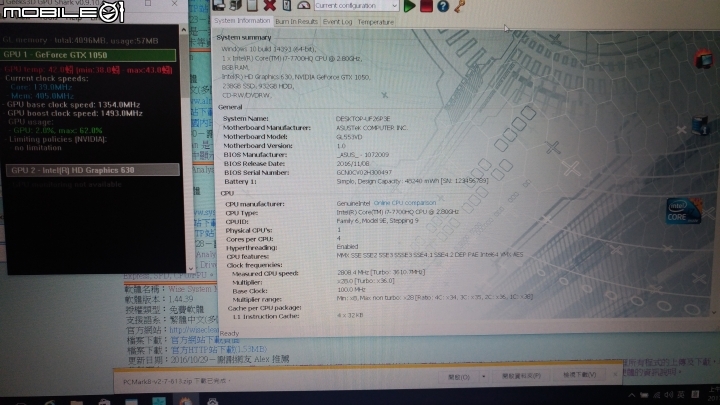Click the GPU temp reading line
The height and width of the screenshot is (405, 720).
click(x=89, y=69)
